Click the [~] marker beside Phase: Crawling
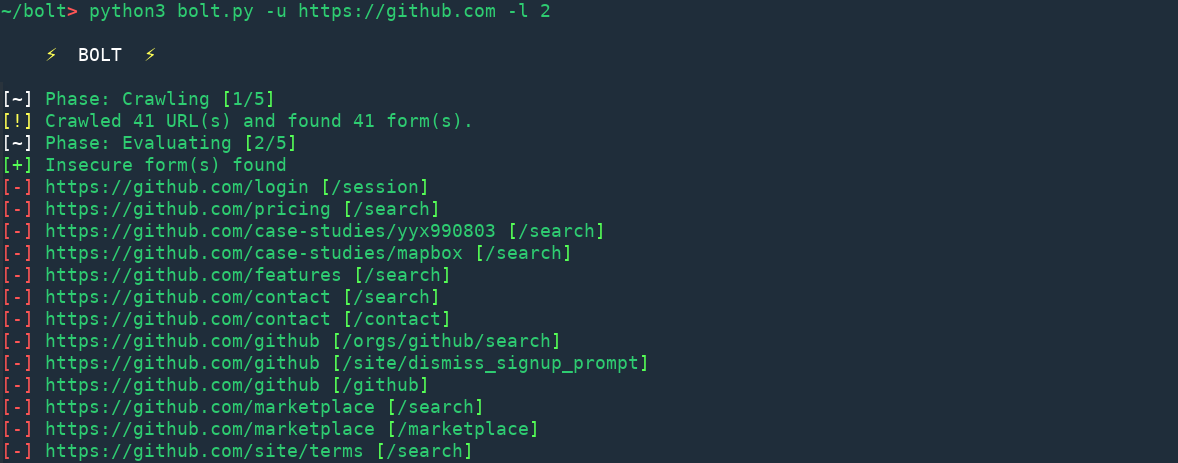The image size is (1178, 463). 17,99
